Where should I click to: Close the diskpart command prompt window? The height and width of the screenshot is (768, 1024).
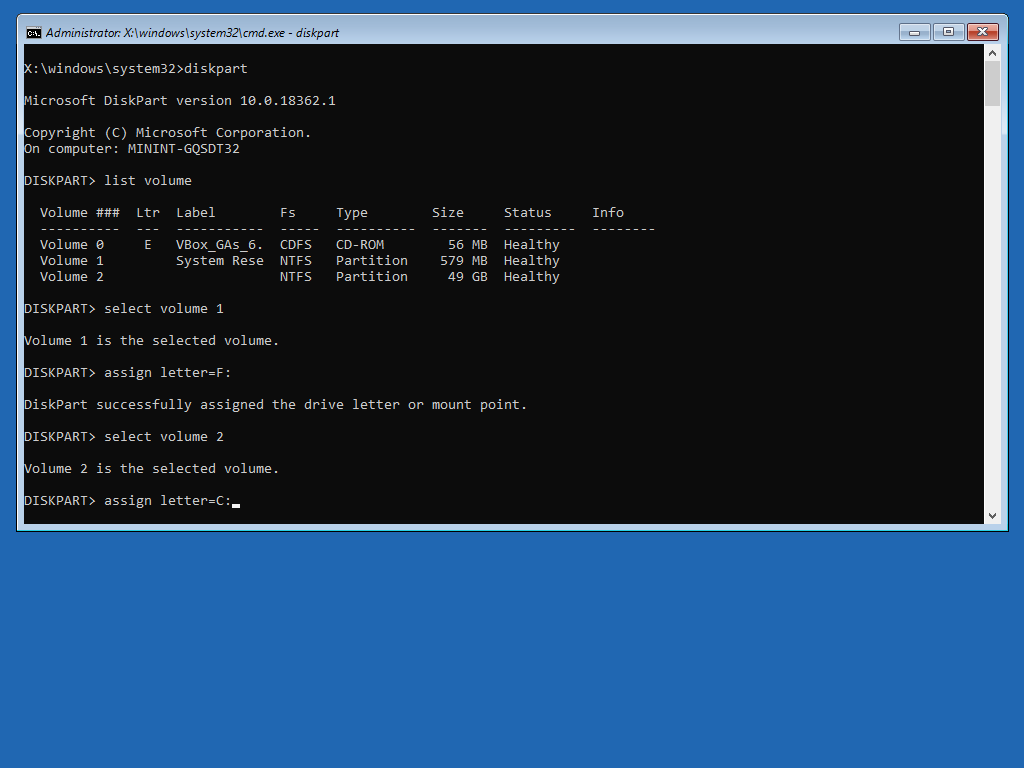click(x=983, y=32)
